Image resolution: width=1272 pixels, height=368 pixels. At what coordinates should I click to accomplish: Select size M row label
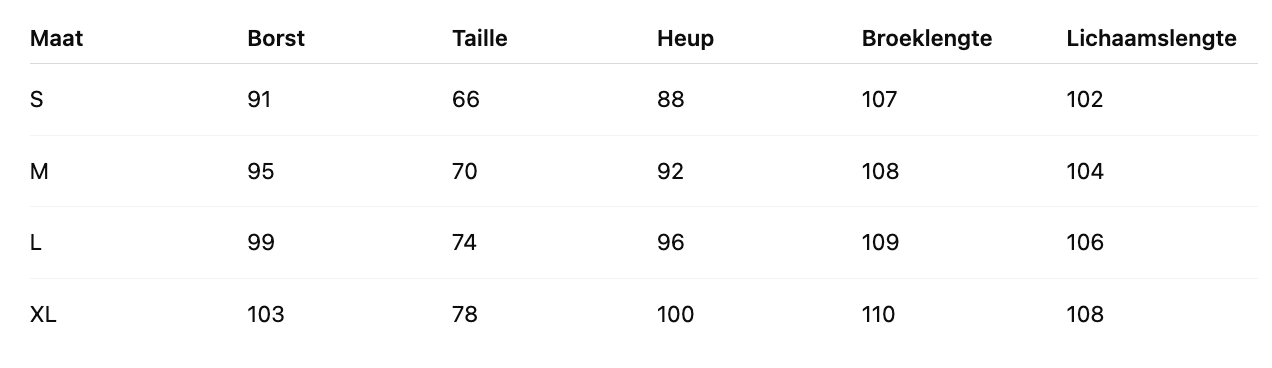tap(39, 172)
